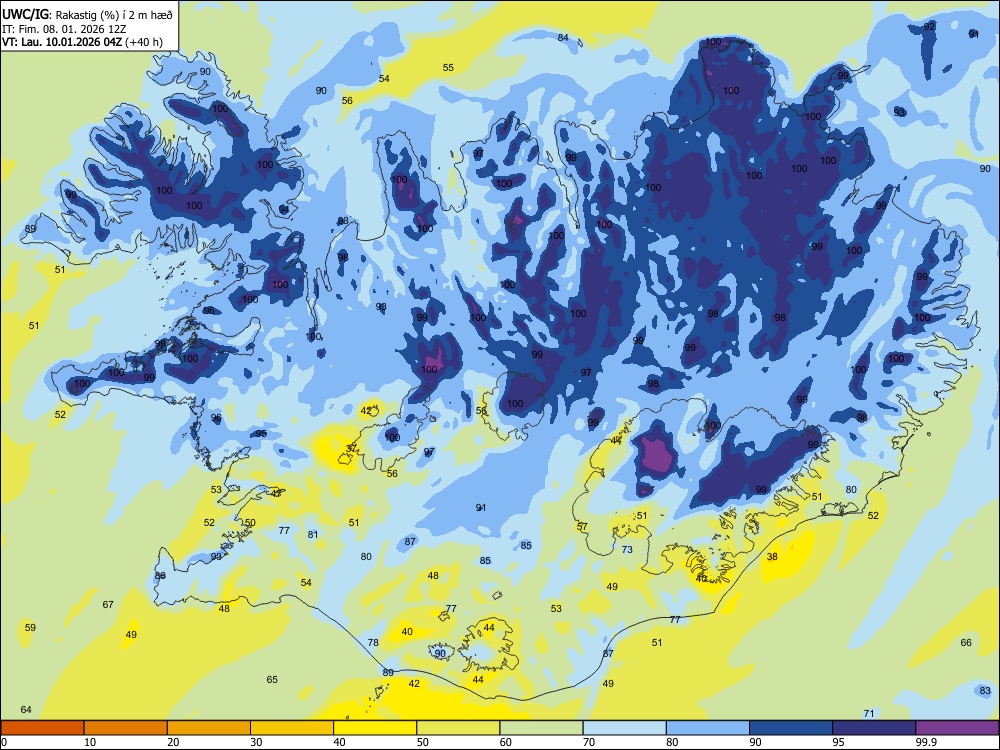
Task: Click the humidity value 38 in the southeast
Action: 772,557
